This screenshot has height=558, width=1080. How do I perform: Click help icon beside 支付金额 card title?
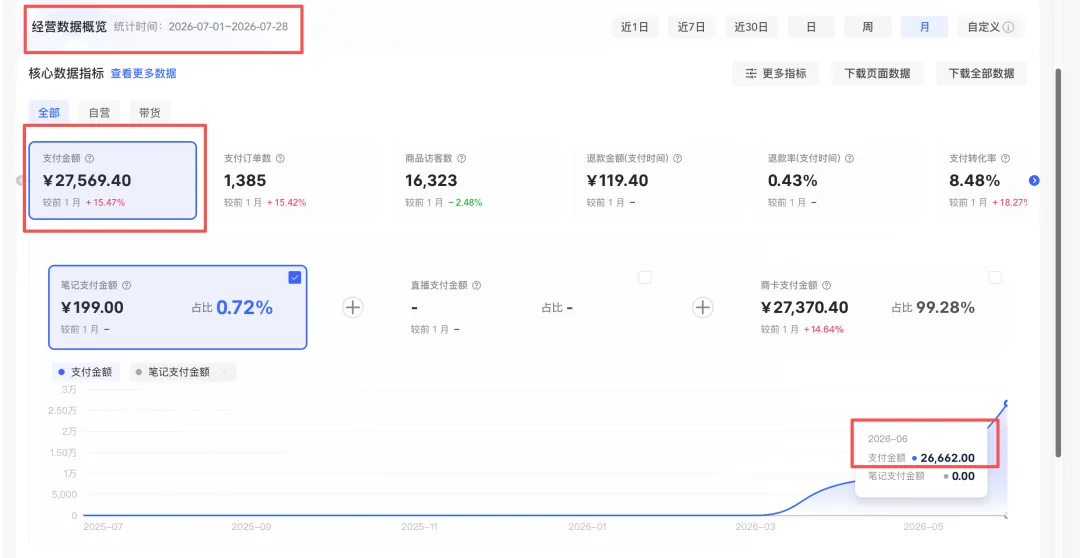pyautogui.click(x=89, y=158)
